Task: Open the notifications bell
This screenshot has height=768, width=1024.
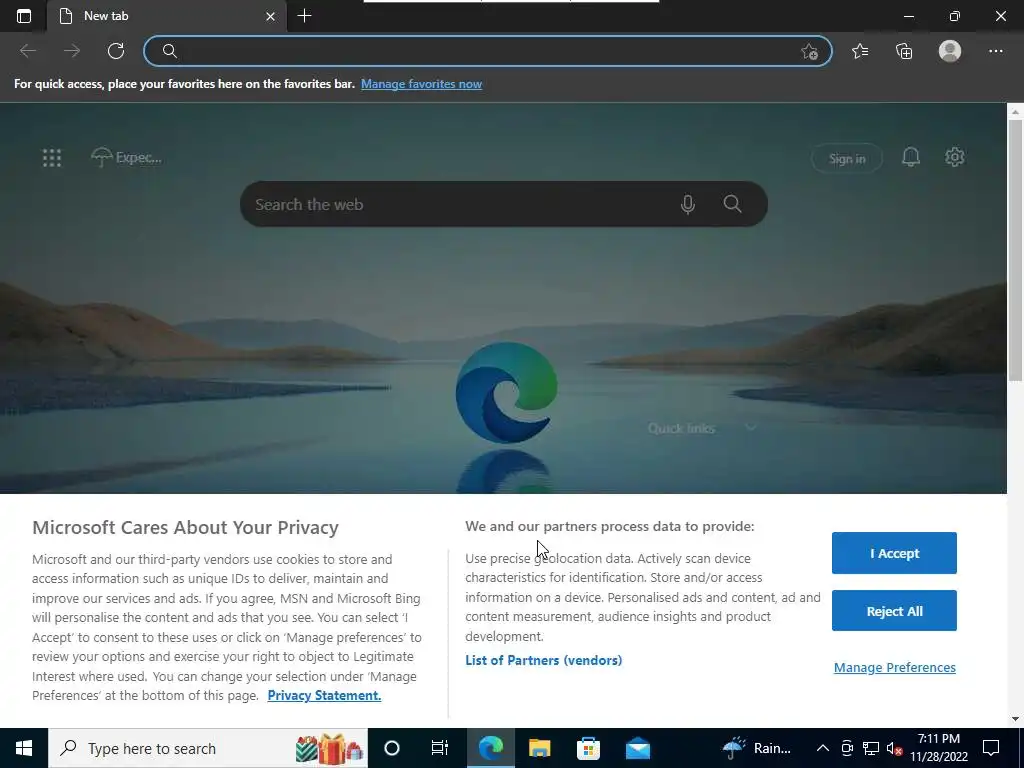Action: [x=910, y=157]
